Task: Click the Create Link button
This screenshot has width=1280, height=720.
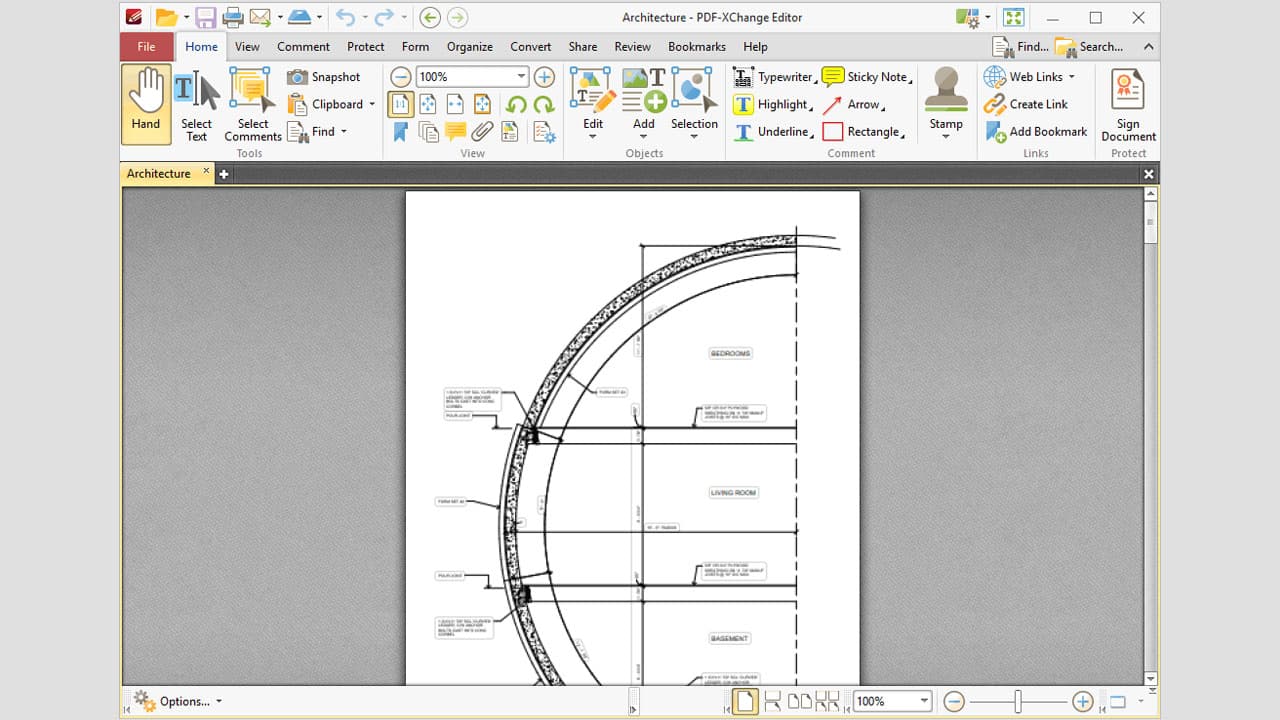Action: (1035, 104)
